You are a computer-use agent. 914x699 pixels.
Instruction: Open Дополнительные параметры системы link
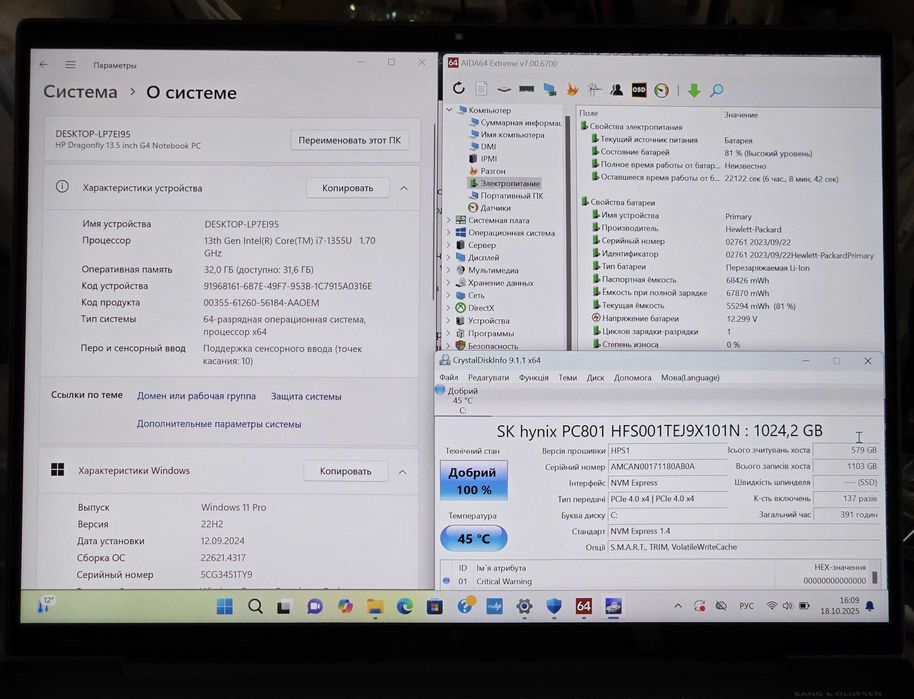(x=219, y=424)
